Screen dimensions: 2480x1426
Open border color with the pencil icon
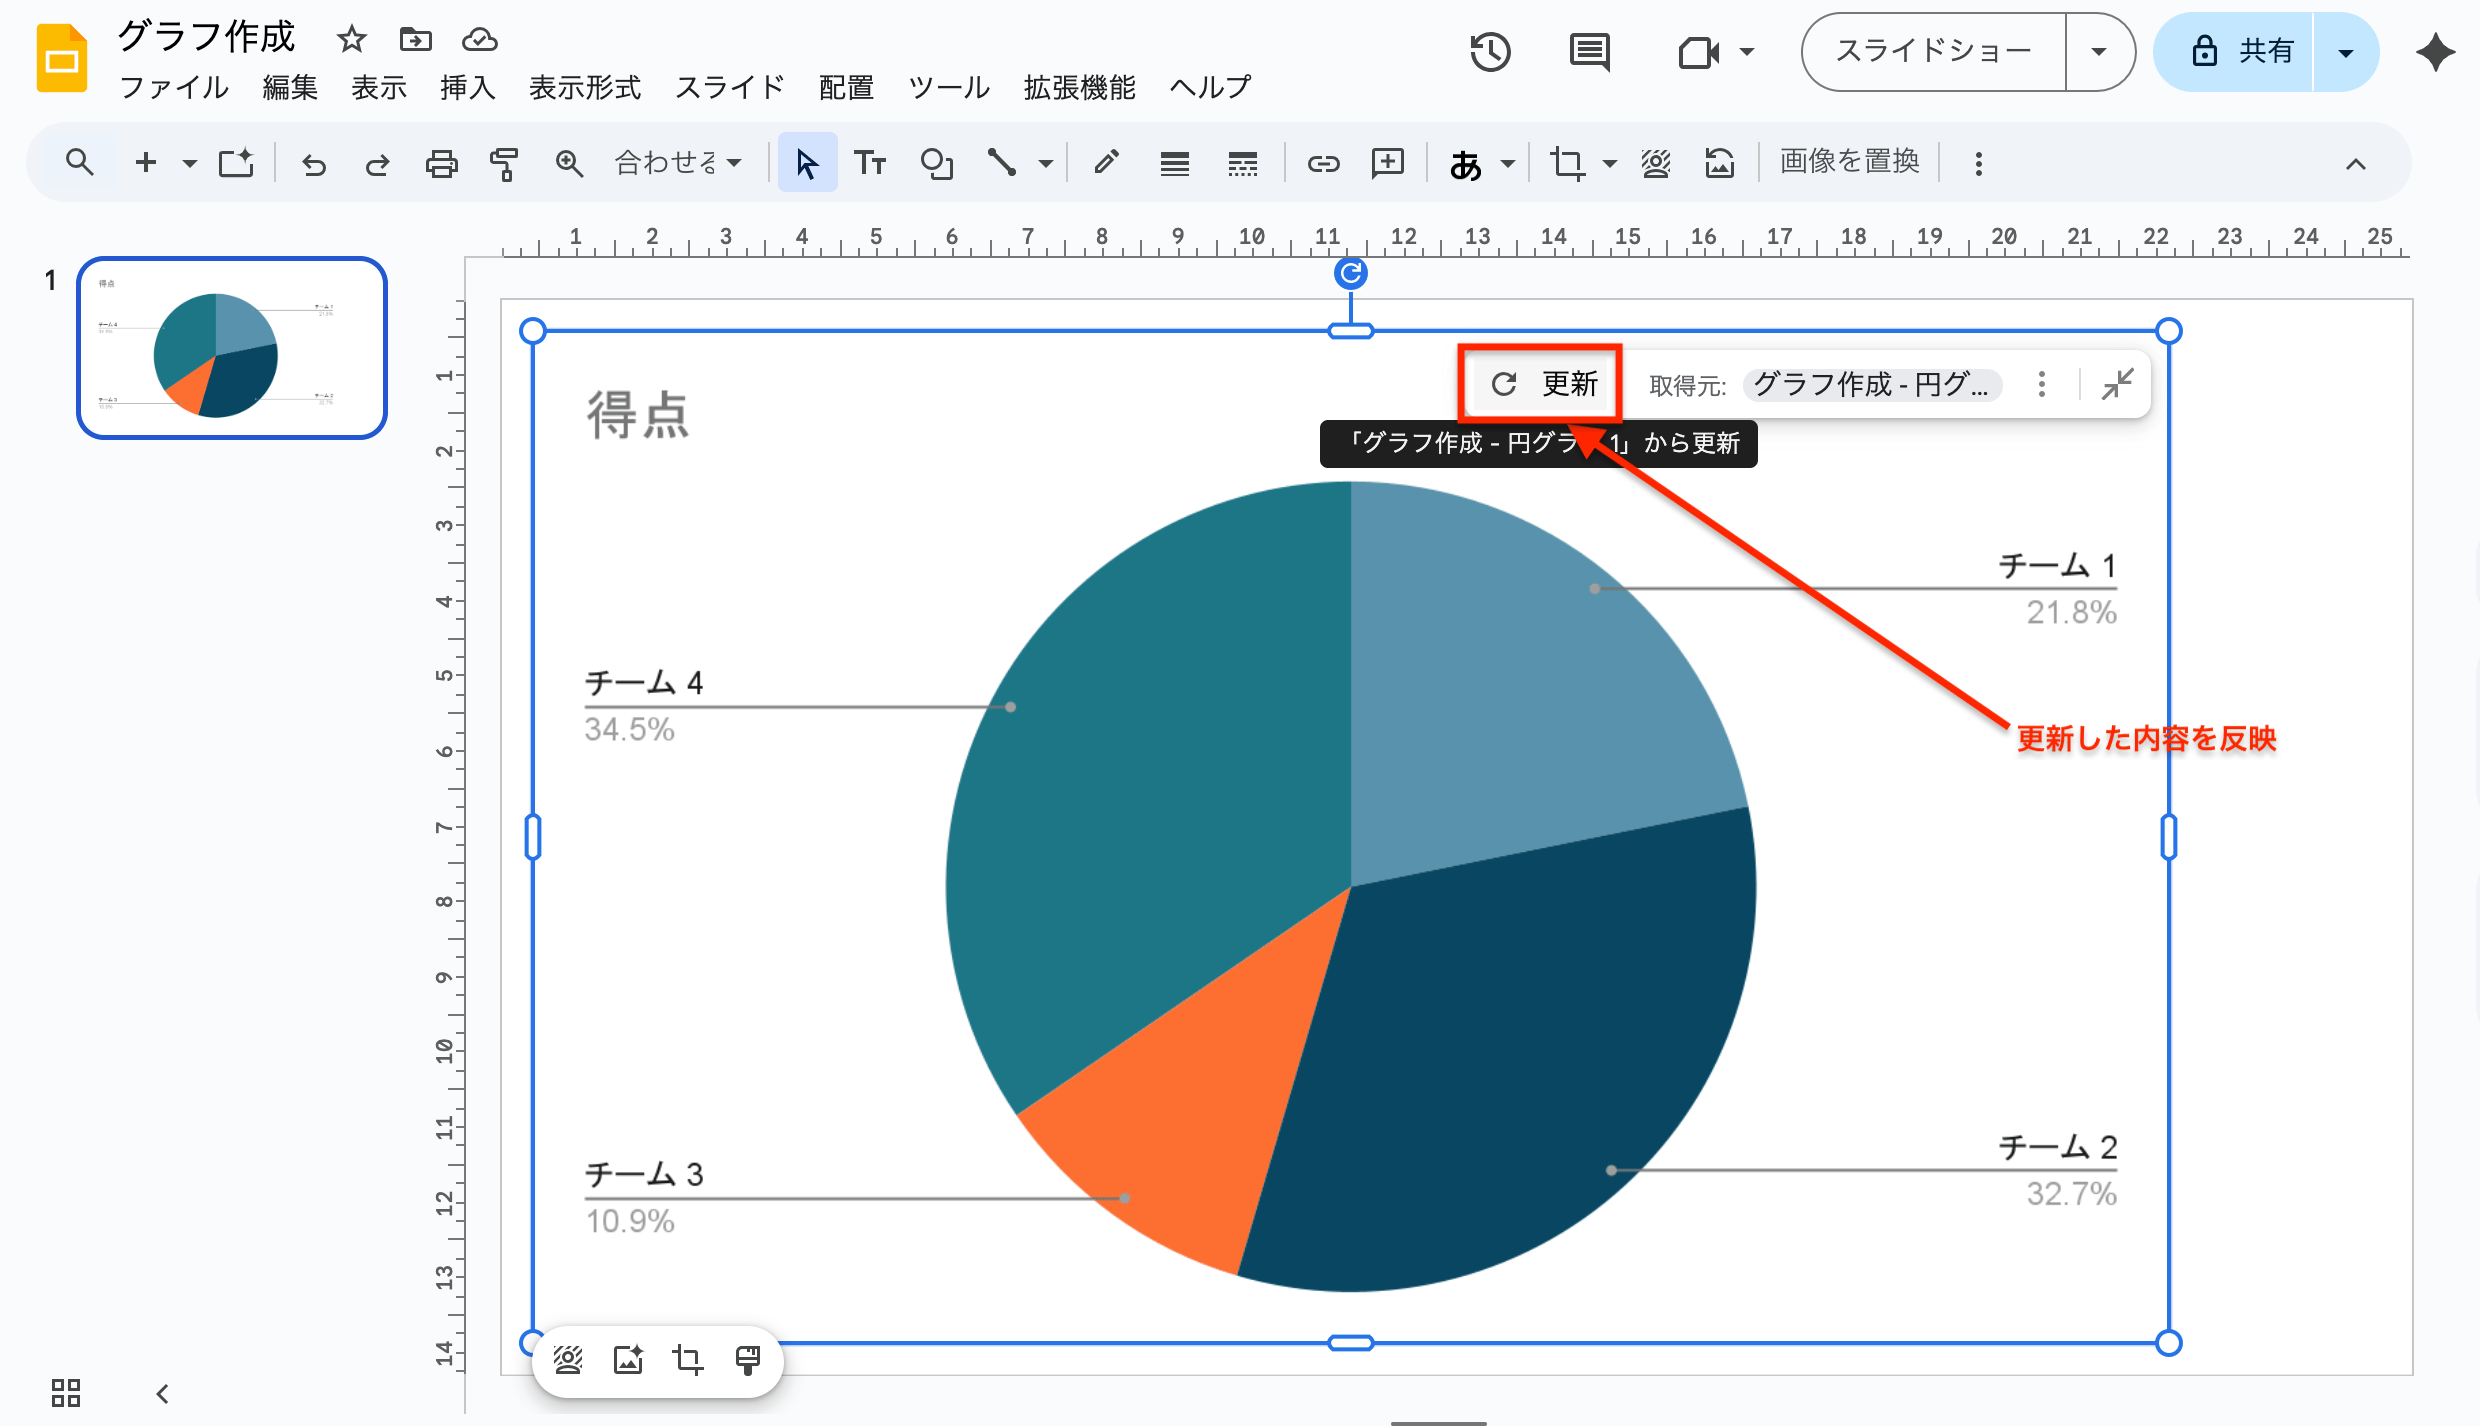(x=1105, y=162)
